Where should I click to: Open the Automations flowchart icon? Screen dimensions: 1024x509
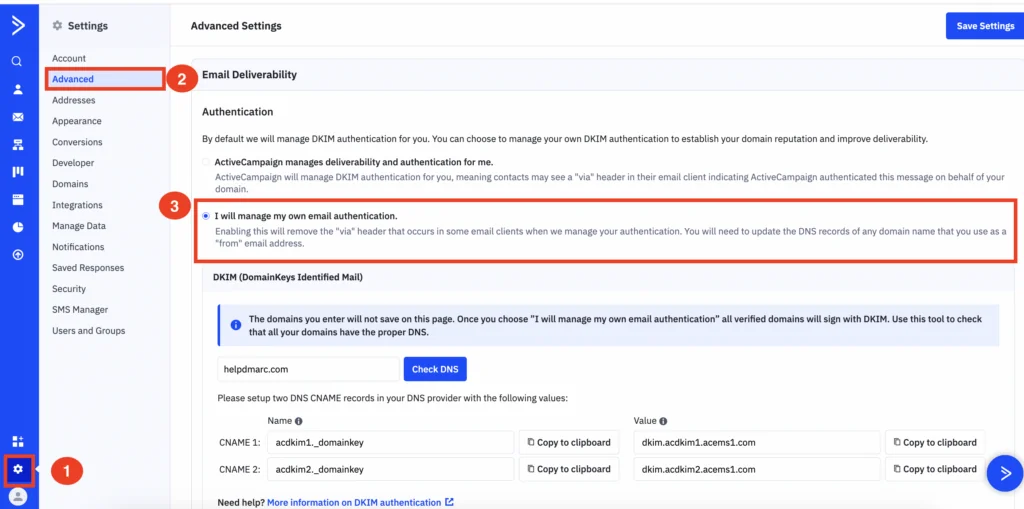pos(18,145)
